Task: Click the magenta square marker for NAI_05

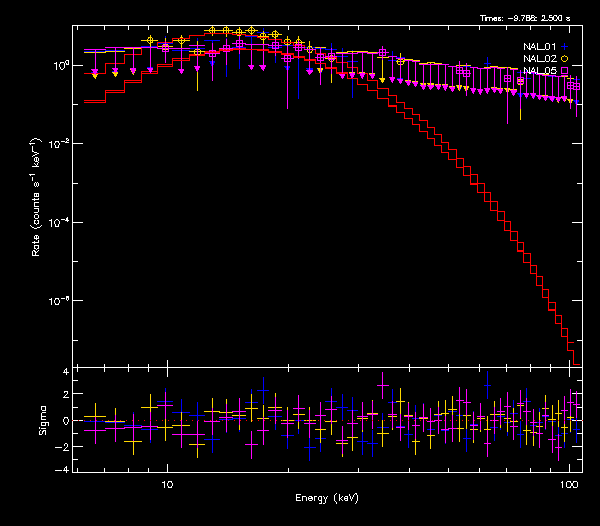Action: (x=564, y=70)
